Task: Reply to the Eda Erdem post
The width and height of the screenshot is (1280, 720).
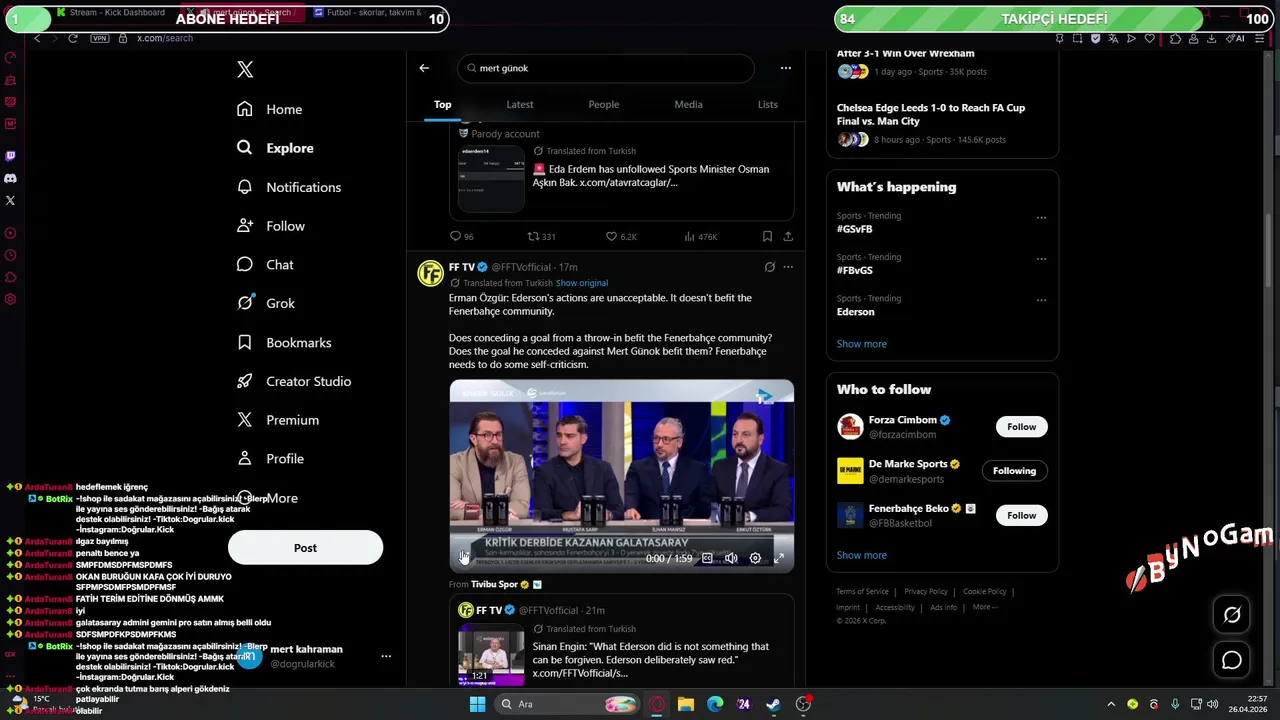Action: click(461, 237)
